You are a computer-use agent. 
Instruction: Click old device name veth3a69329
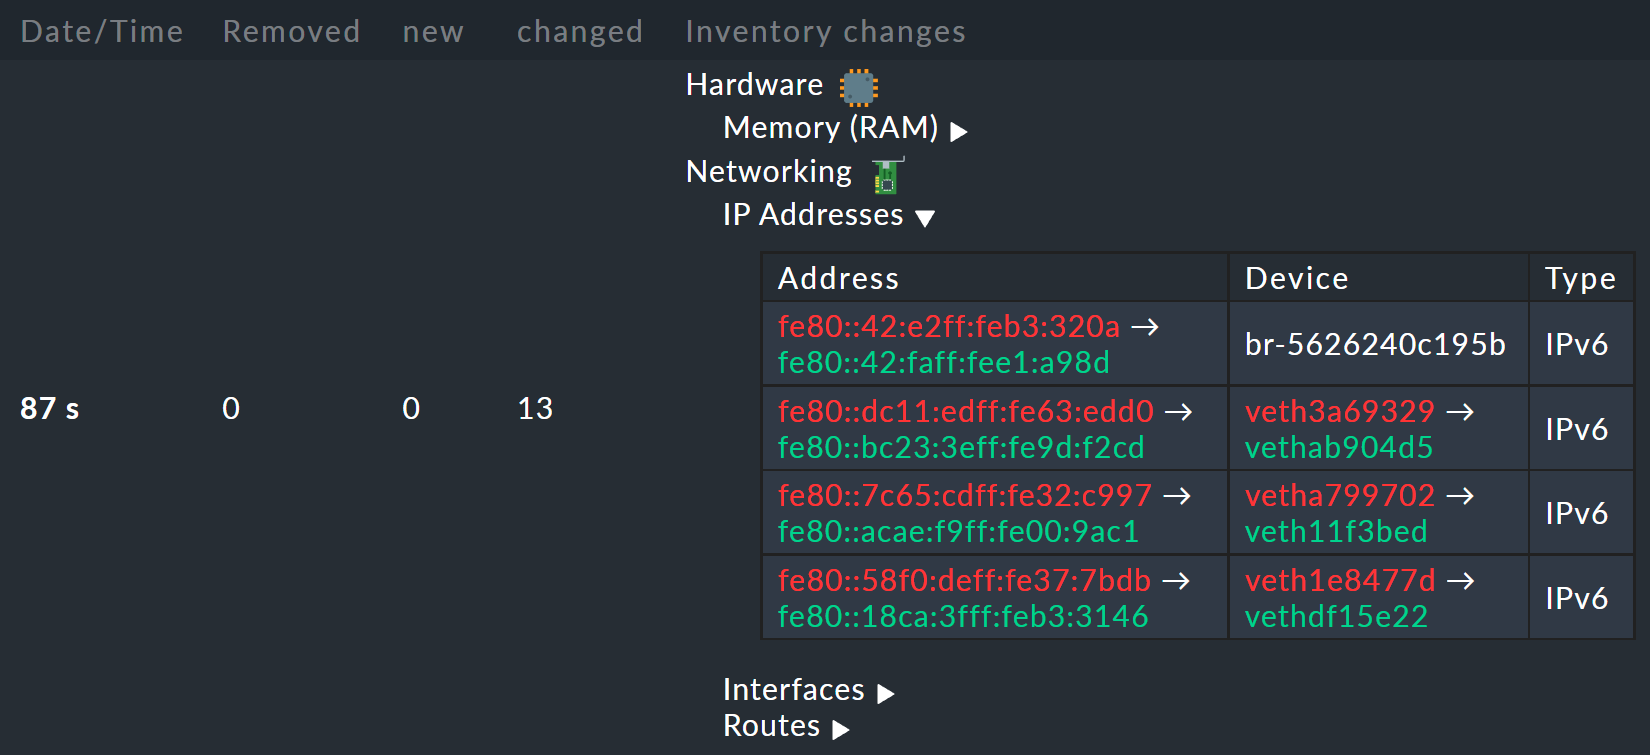1339,411
